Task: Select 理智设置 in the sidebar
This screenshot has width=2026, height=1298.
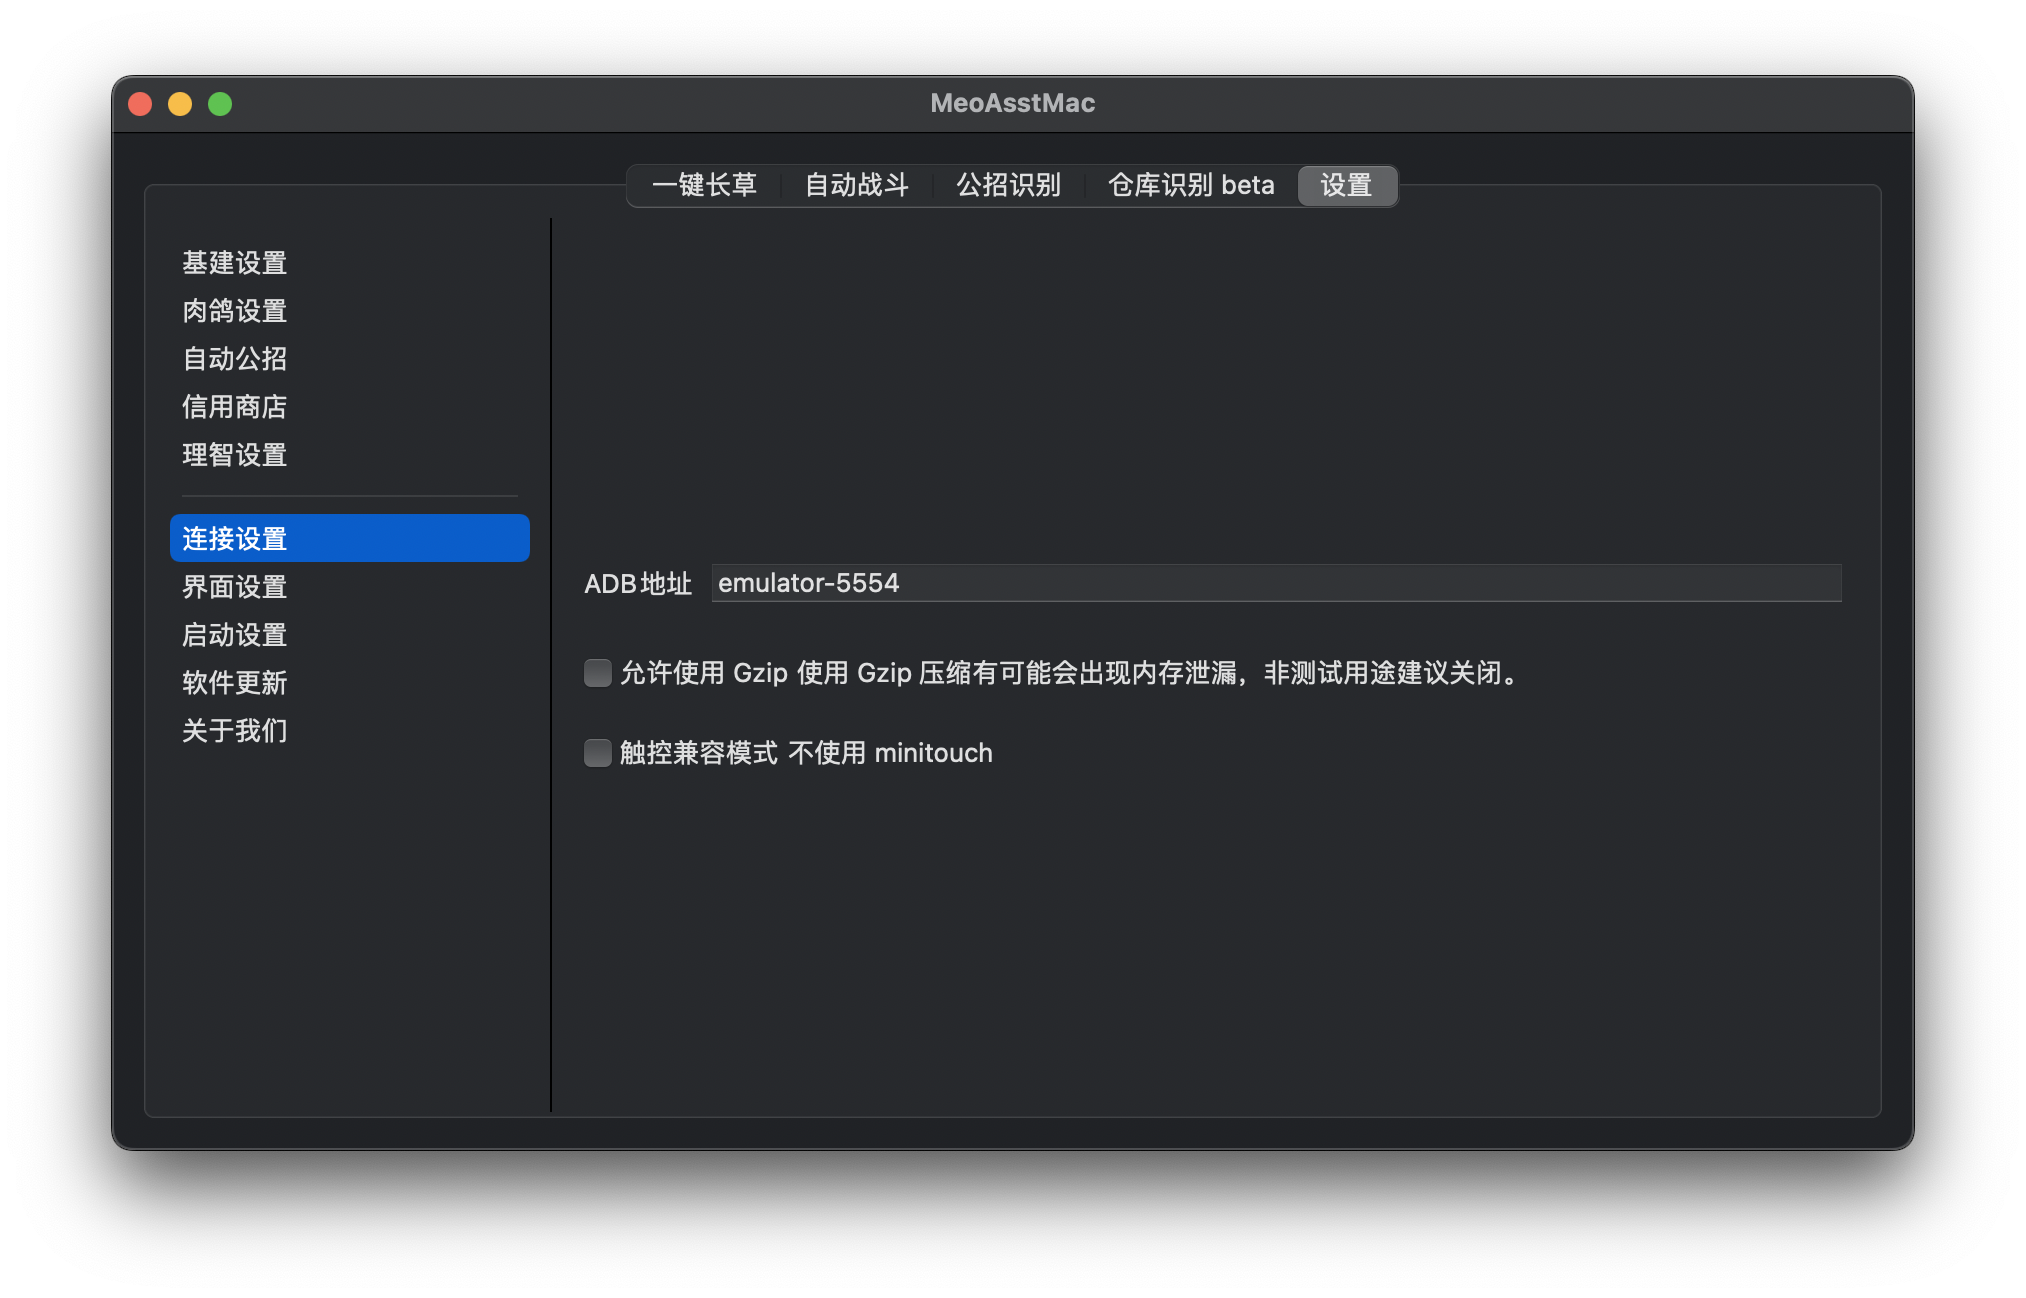Action: [349, 455]
